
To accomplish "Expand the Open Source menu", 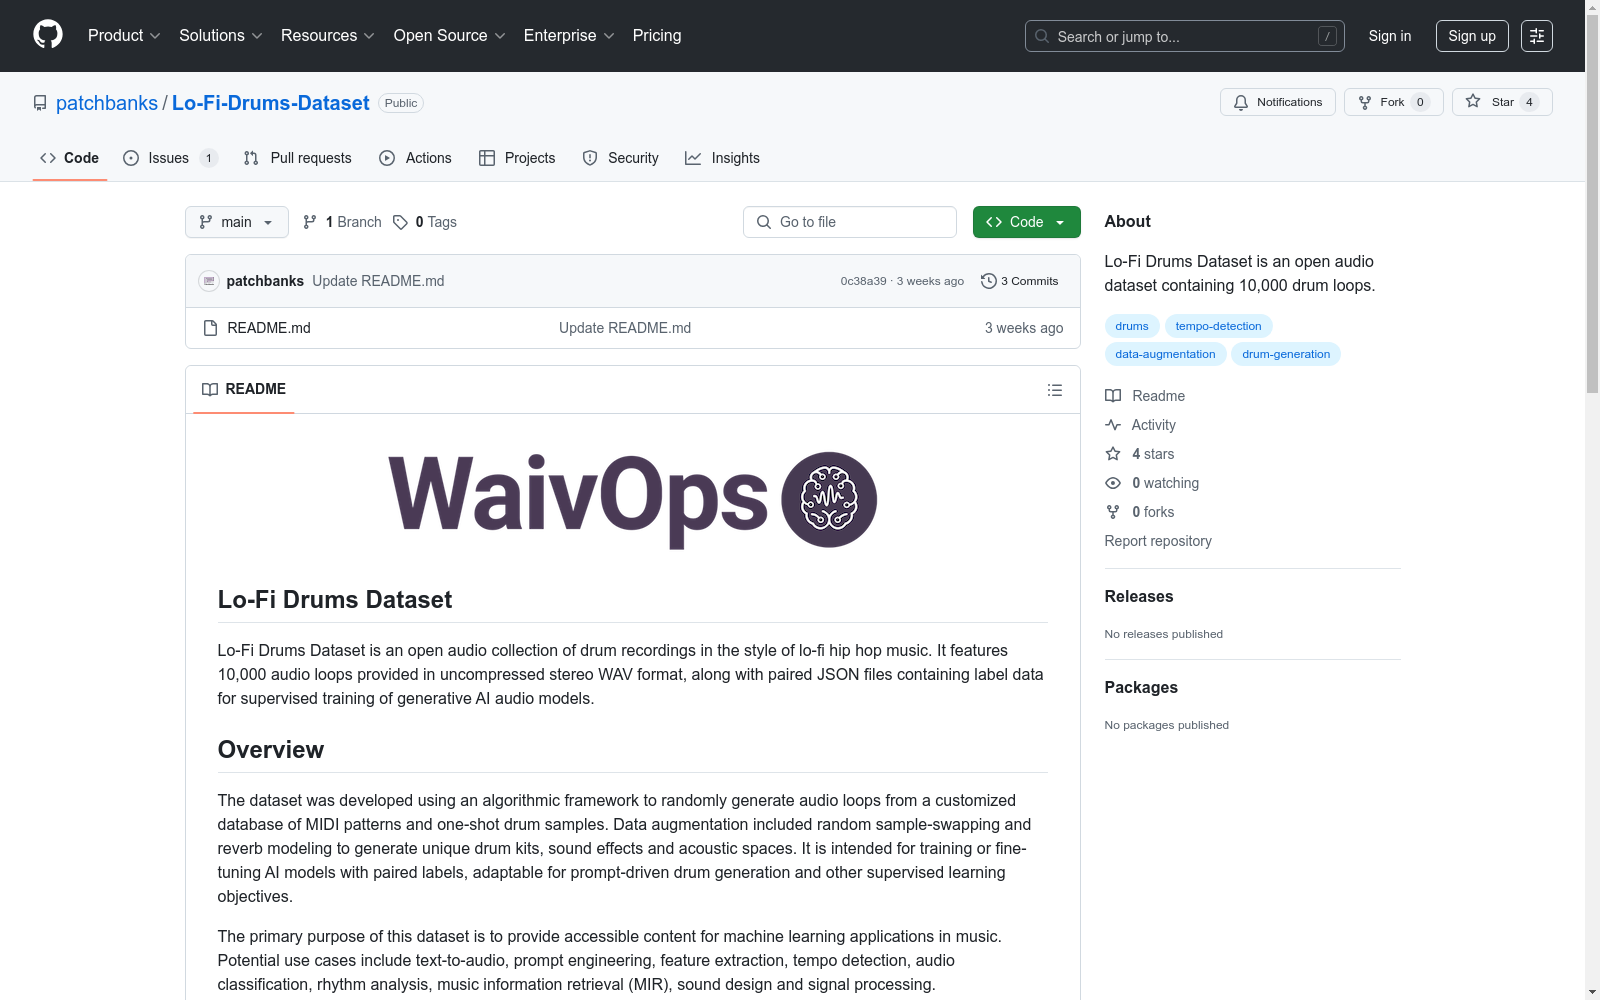I will pyautogui.click(x=450, y=35).
